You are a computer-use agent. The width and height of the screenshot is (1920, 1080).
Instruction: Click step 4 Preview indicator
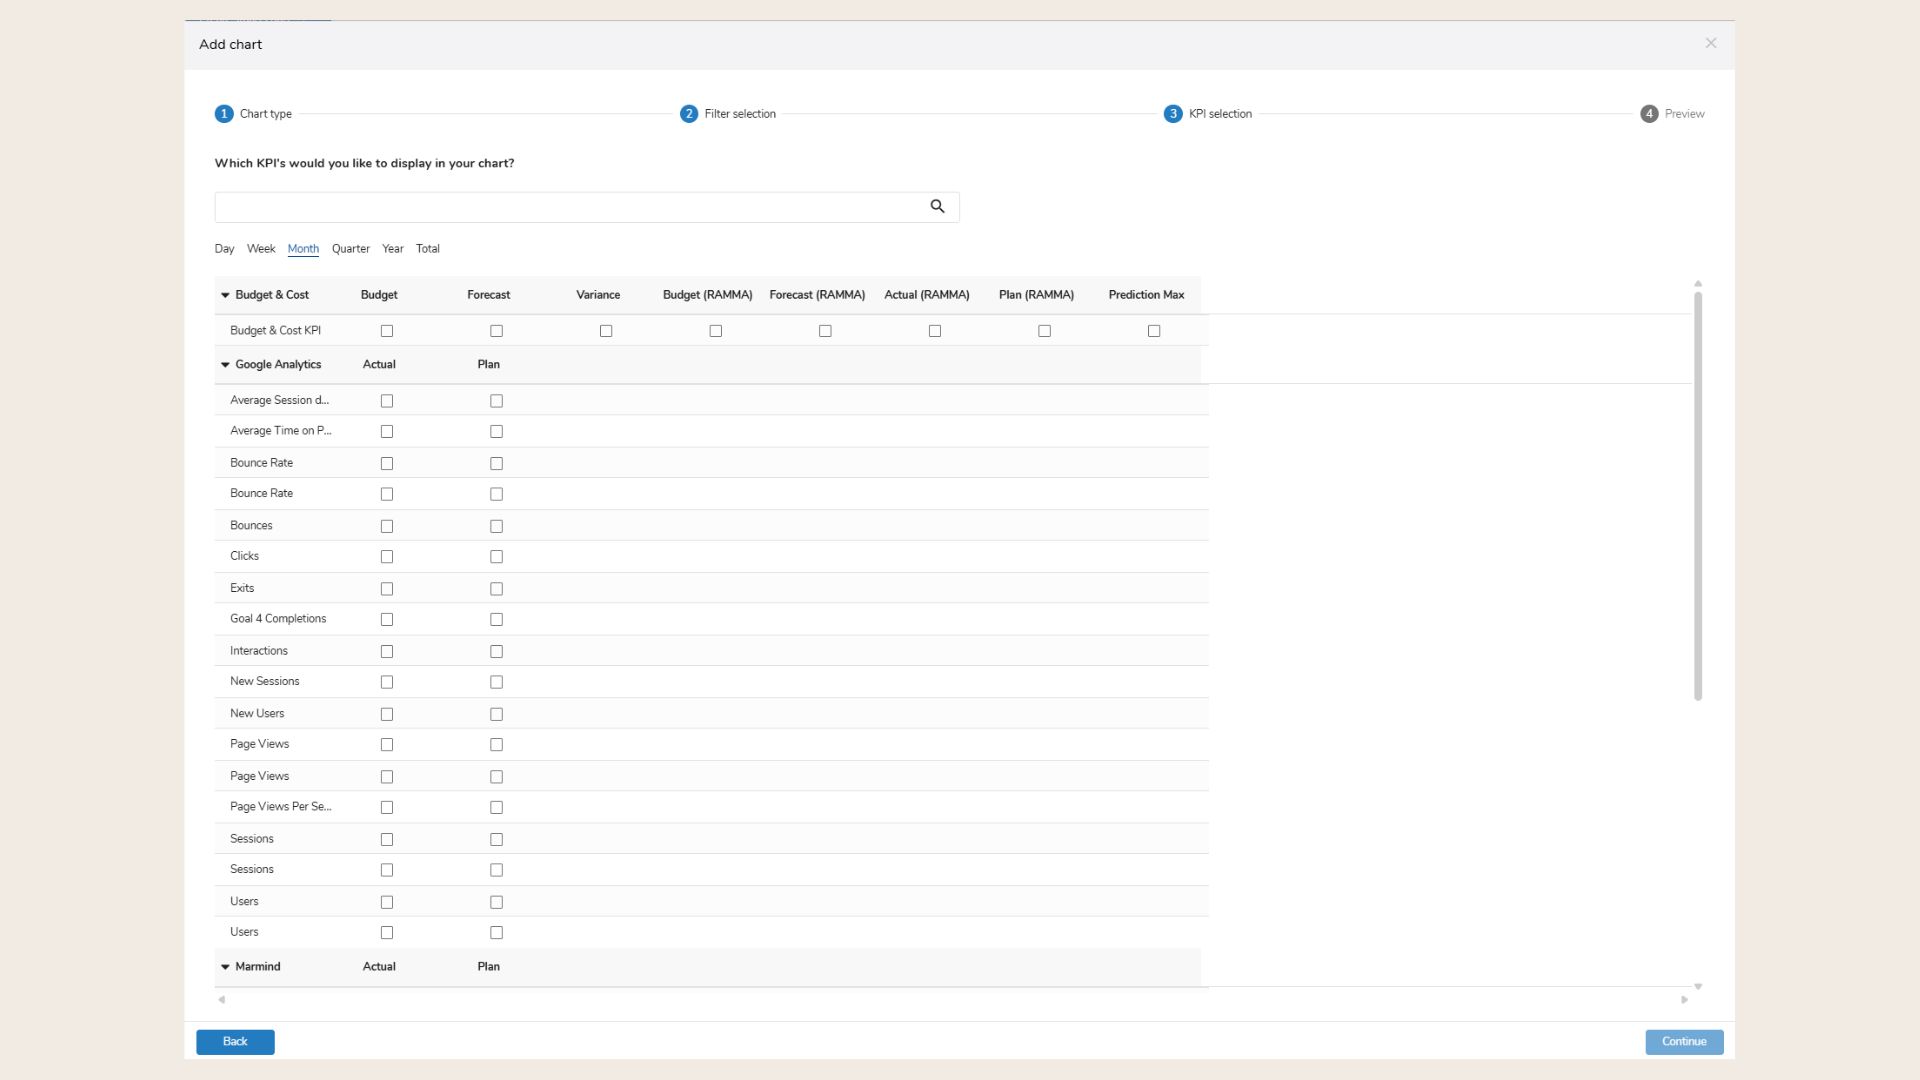pyautogui.click(x=1648, y=113)
